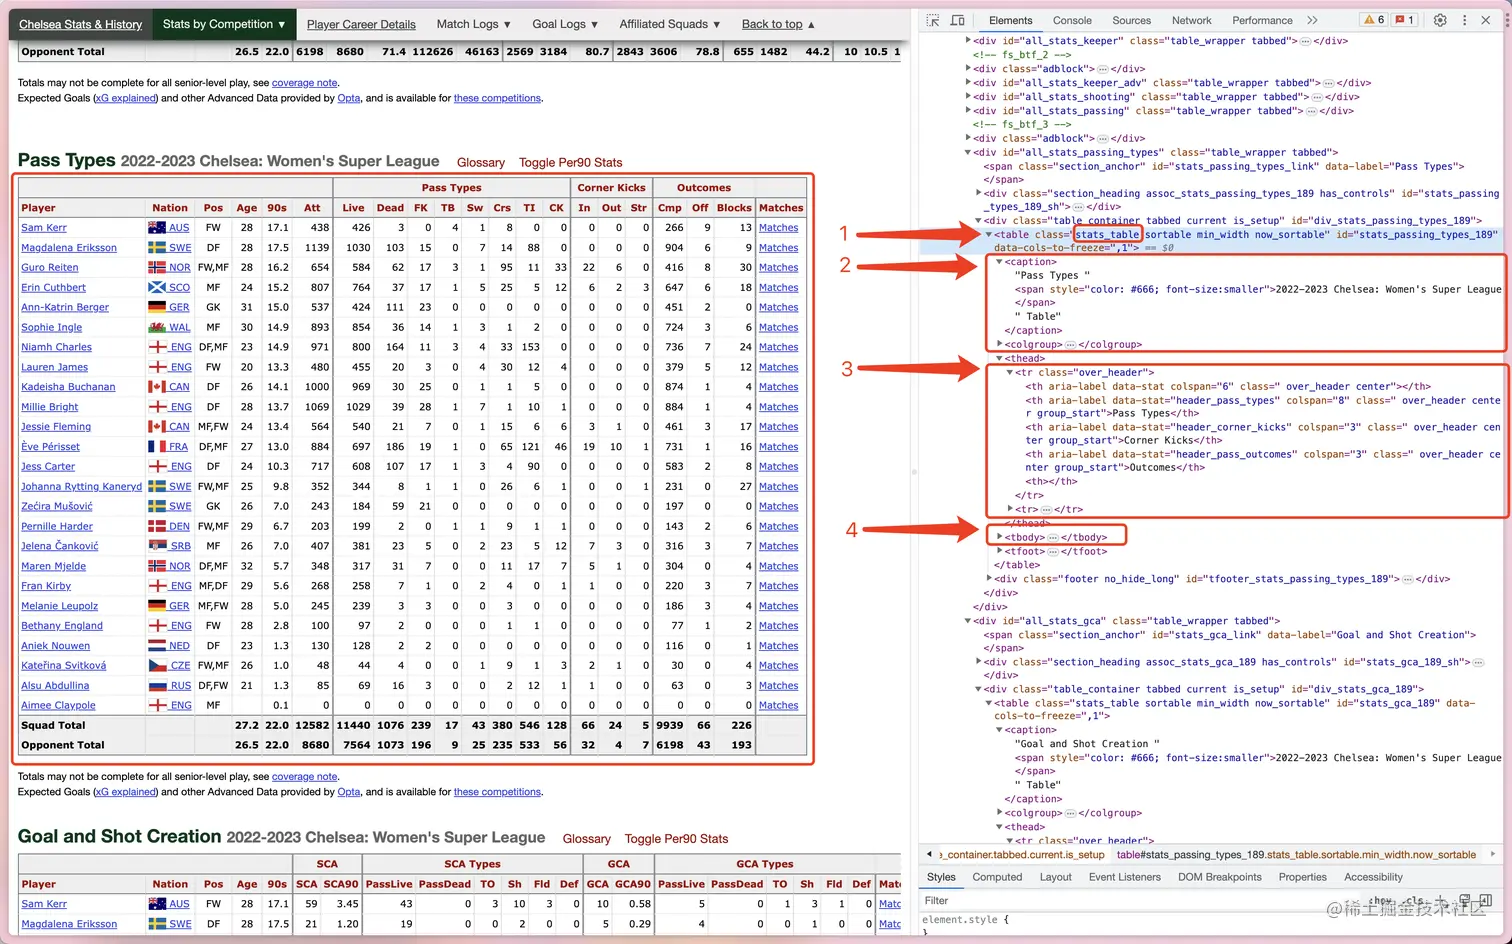Switch to the Properties tab

(x=1302, y=877)
